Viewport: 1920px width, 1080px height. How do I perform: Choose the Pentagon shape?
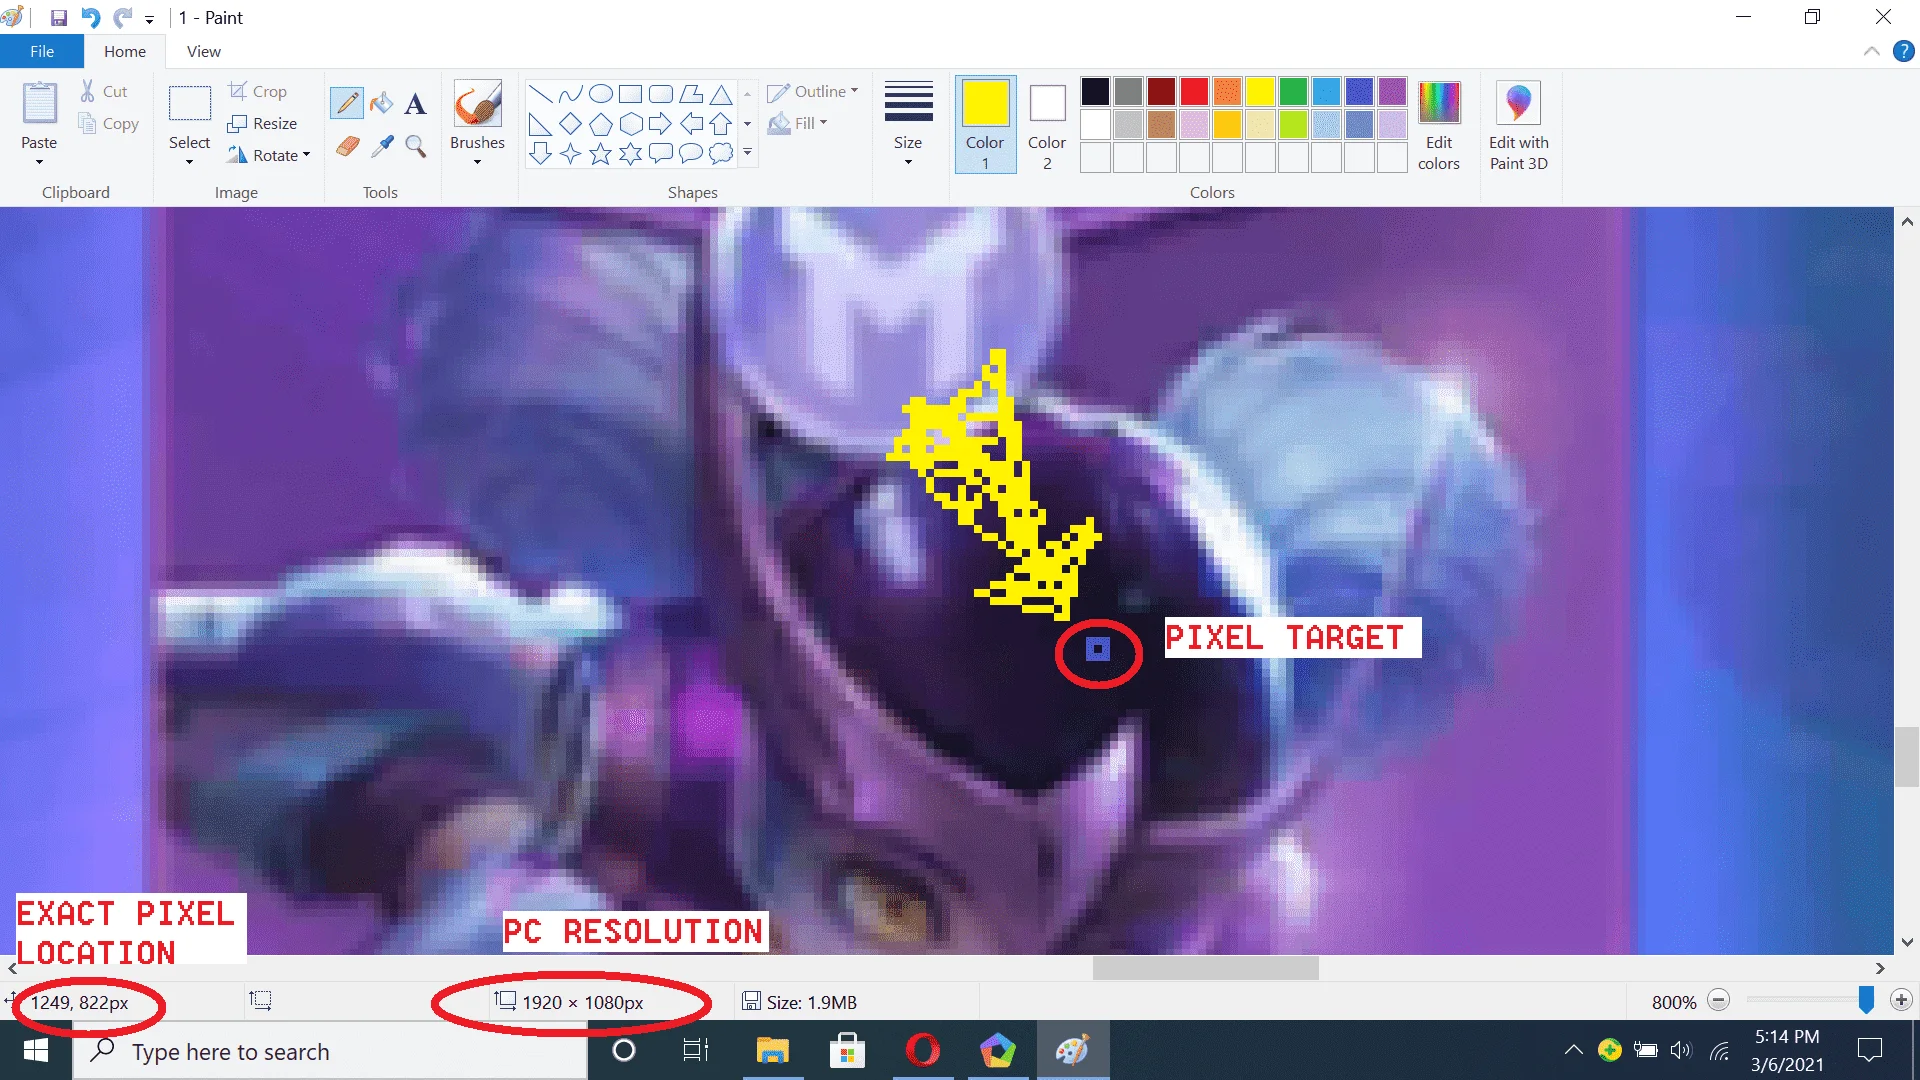click(x=600, y=124)
